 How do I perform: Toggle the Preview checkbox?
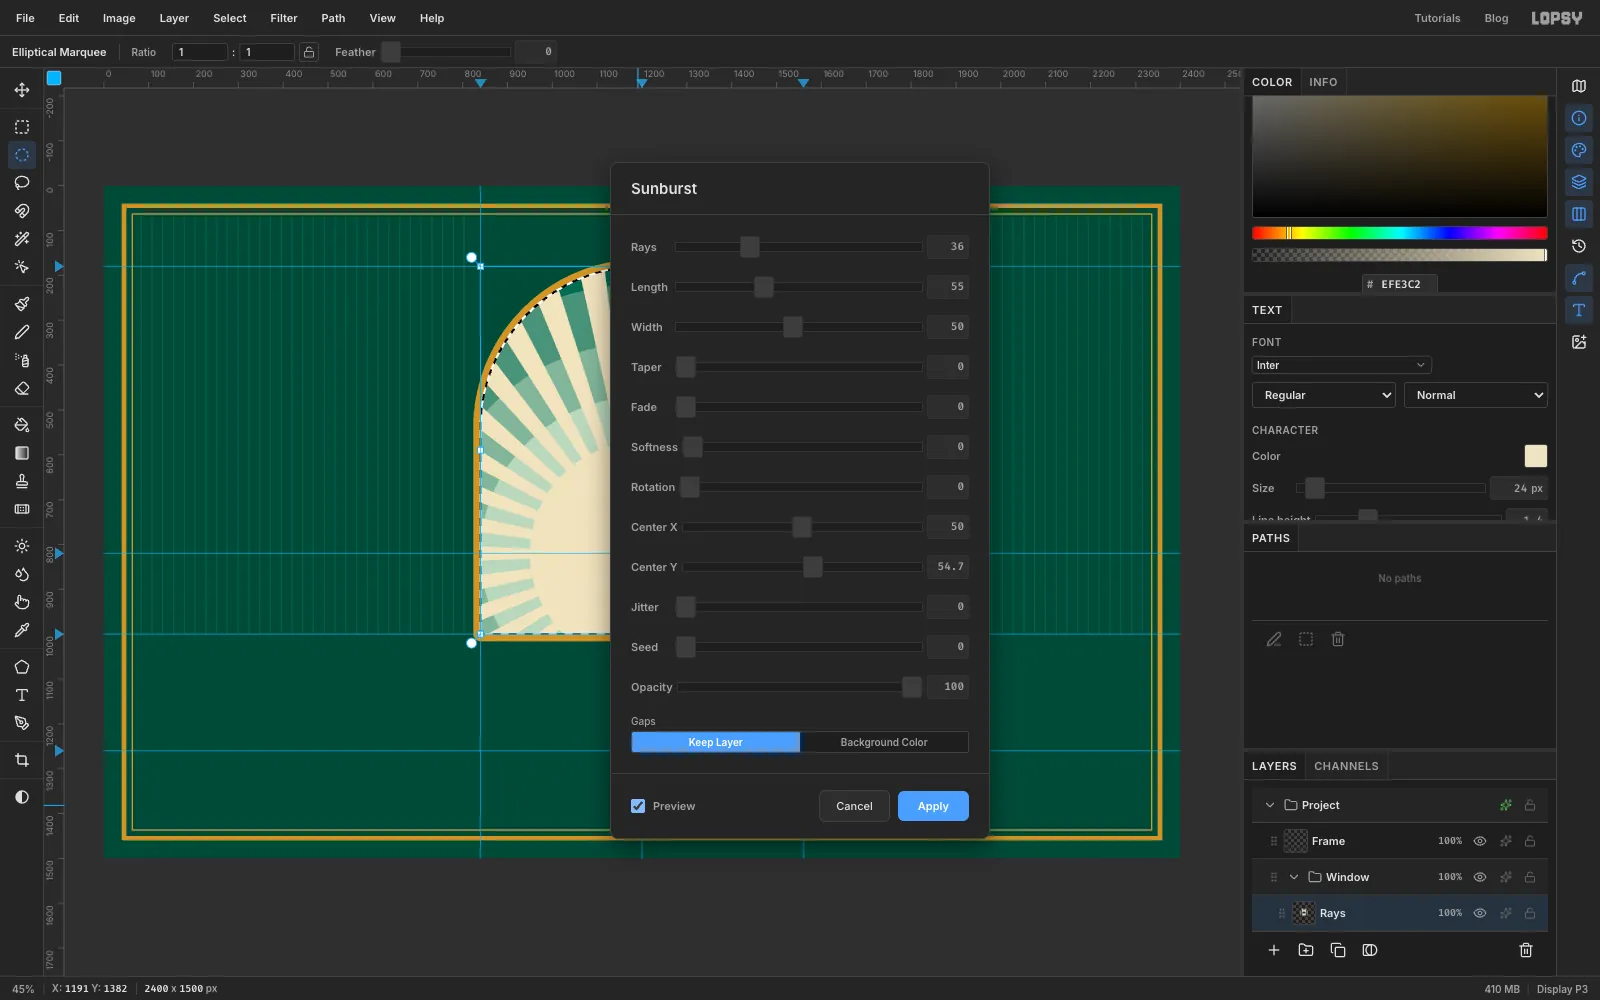(x=638, y=806)
